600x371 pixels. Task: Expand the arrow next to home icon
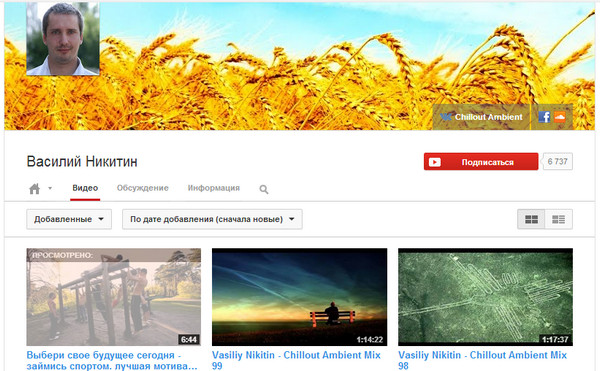pos(50,188)
